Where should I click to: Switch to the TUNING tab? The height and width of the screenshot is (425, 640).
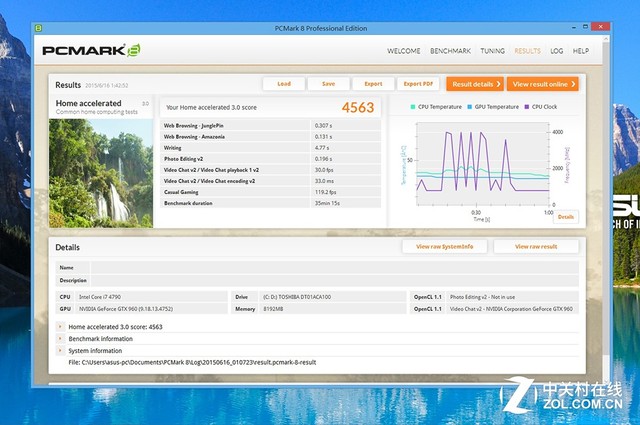point(492,51)
